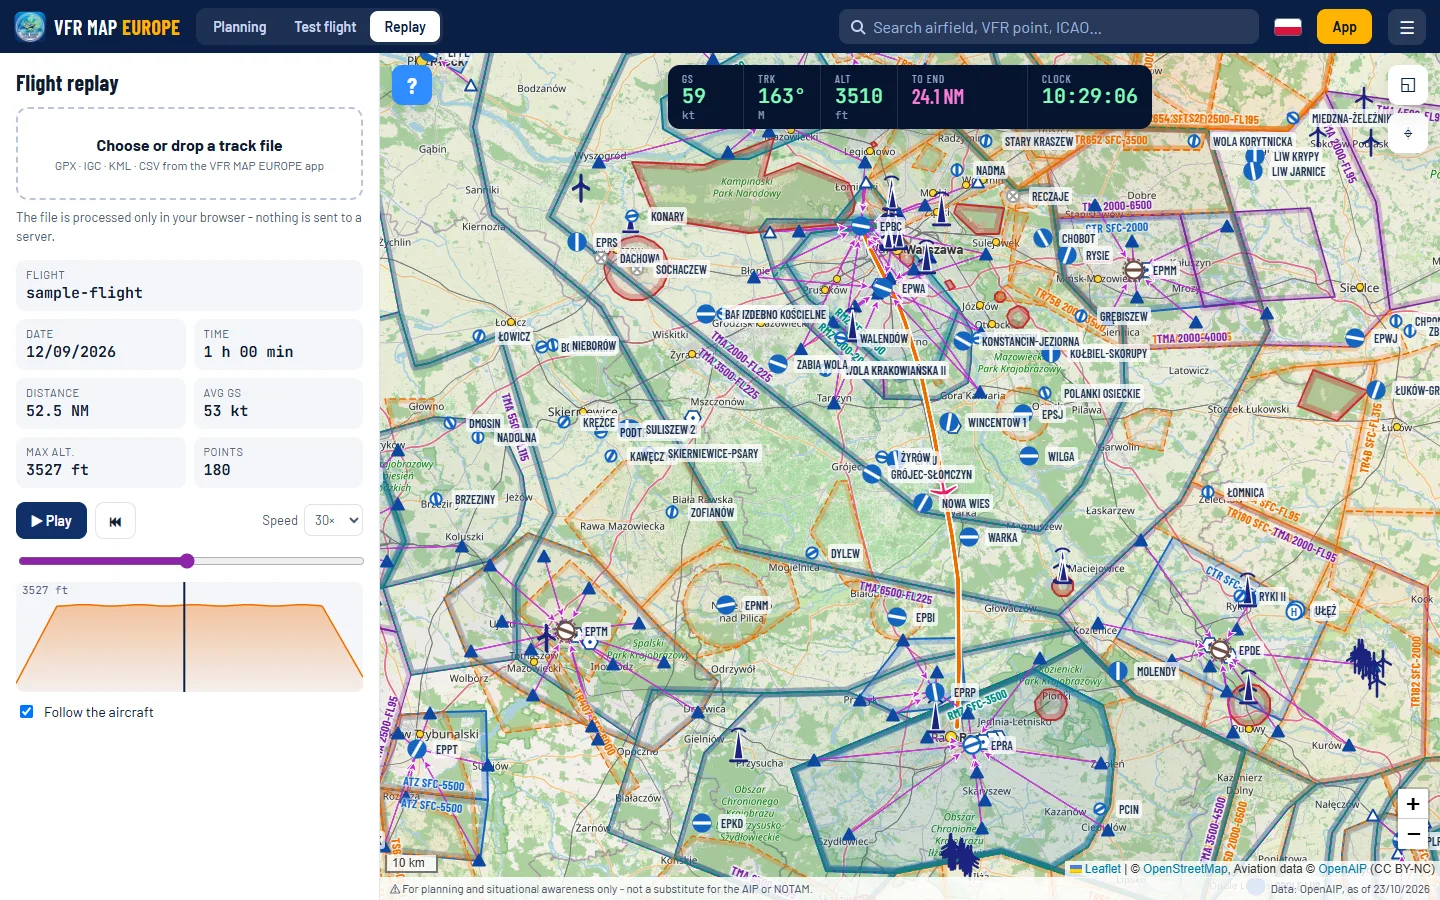The width and height of the screenshot is (1440, 900).
Task: Click the max altitude value 3527 ft
Action: (58, 470)
